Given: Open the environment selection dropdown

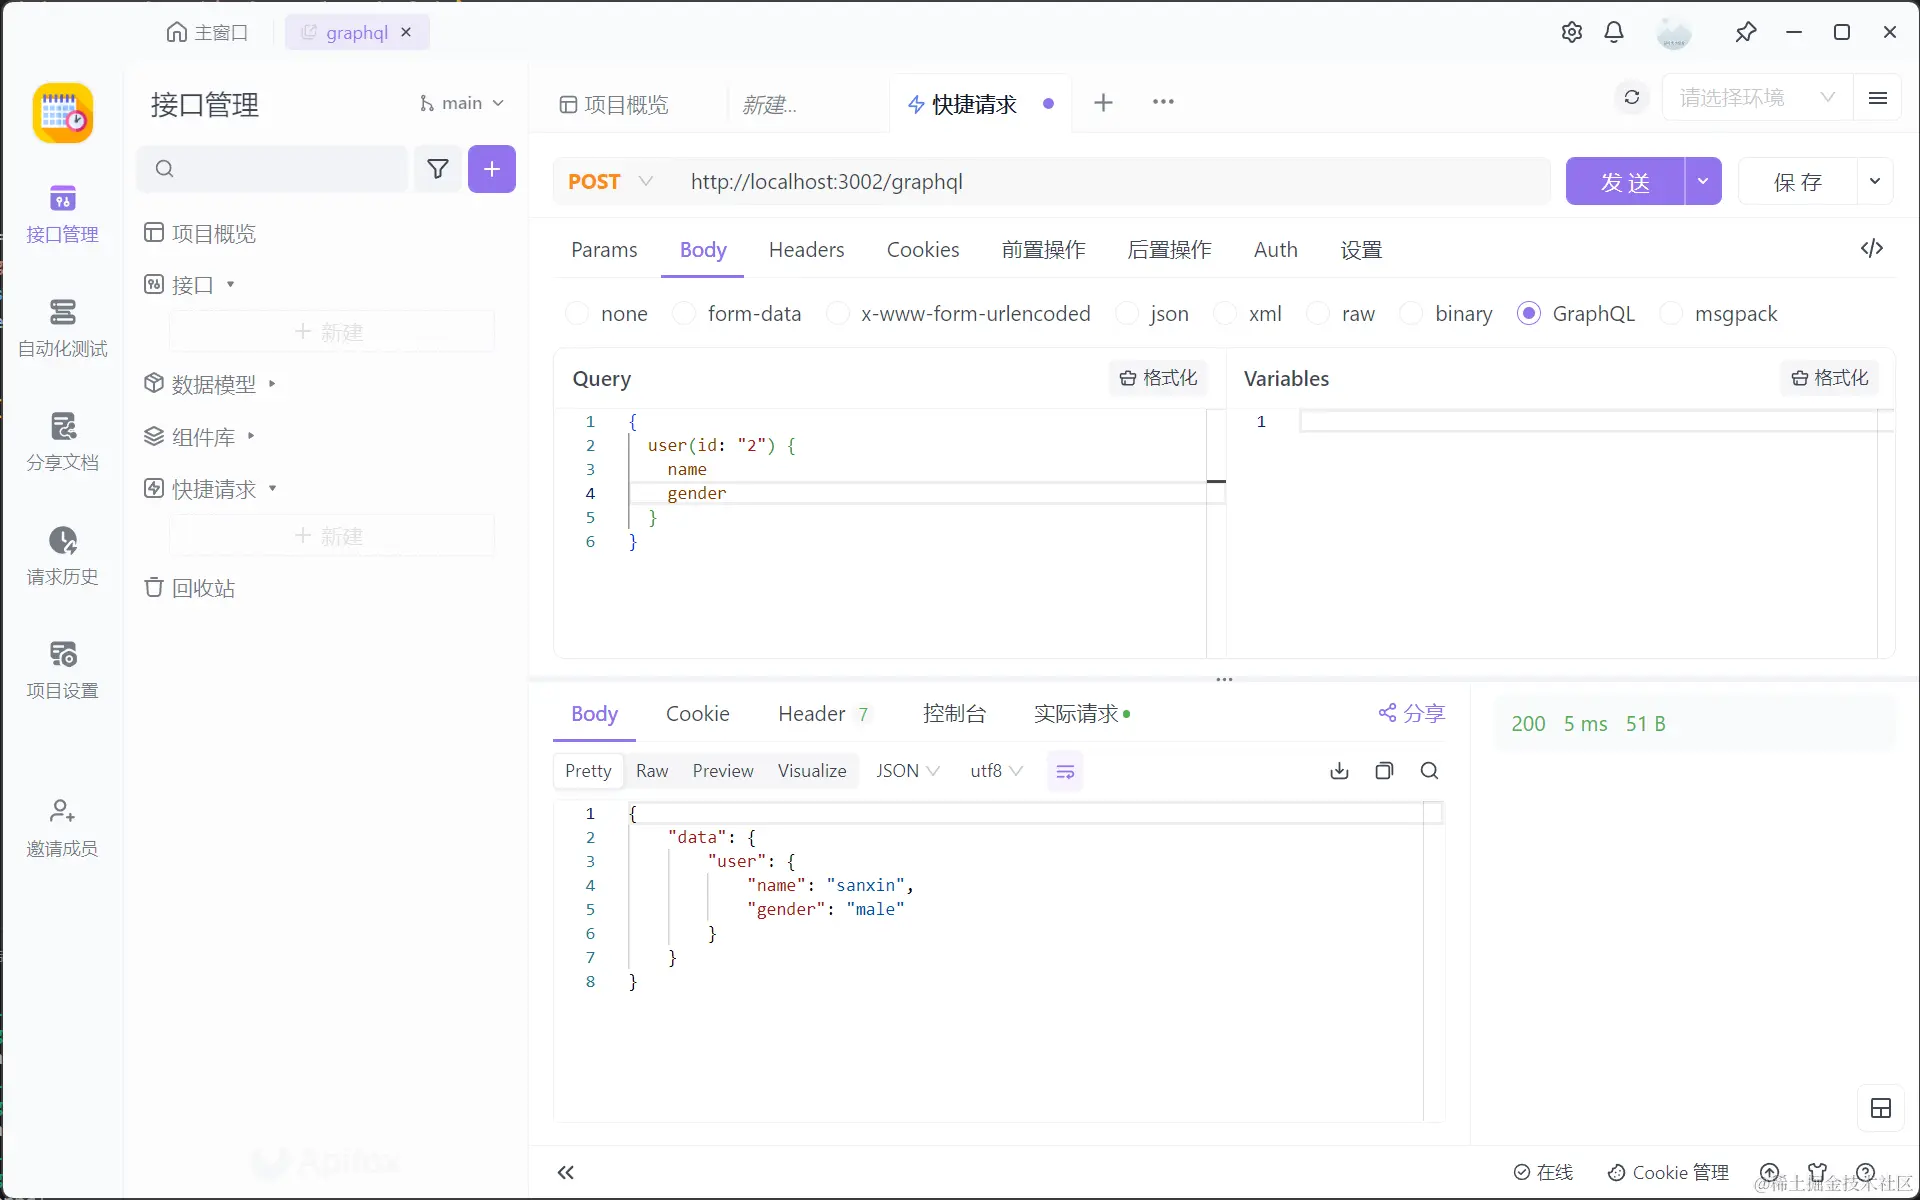Looking at the screenshot, I should coord(1756,98).
